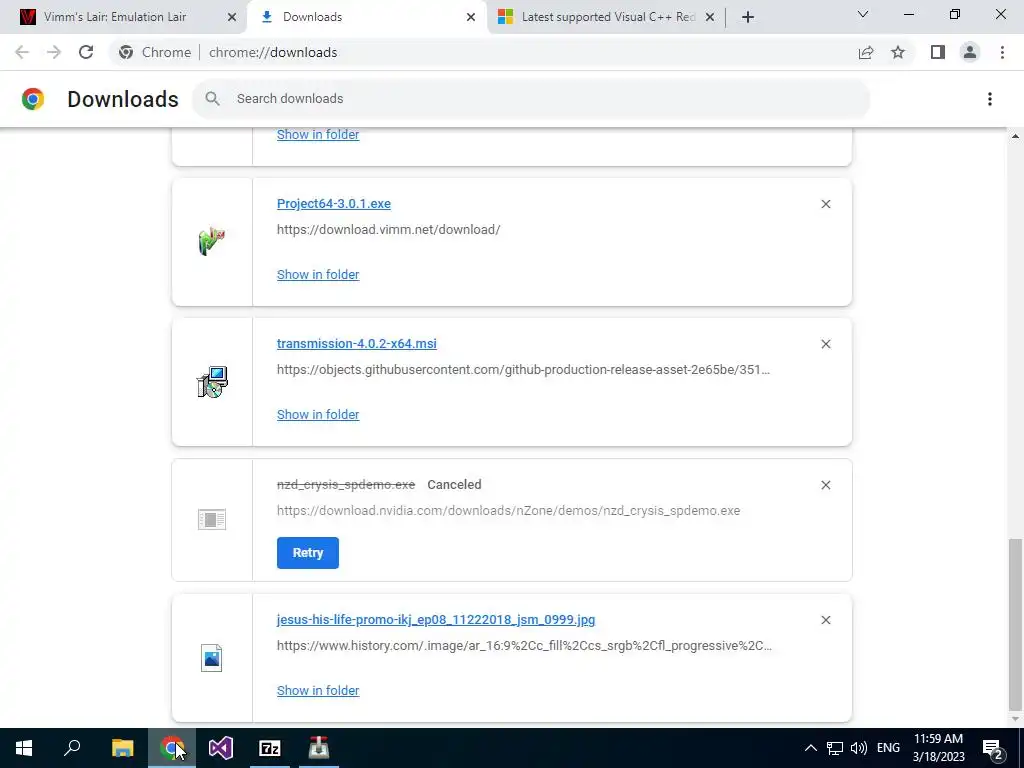1024x768 pixels.
Task: Show transmission-4.0.2-x64.msi in folder
Action: tap(318, 415)
